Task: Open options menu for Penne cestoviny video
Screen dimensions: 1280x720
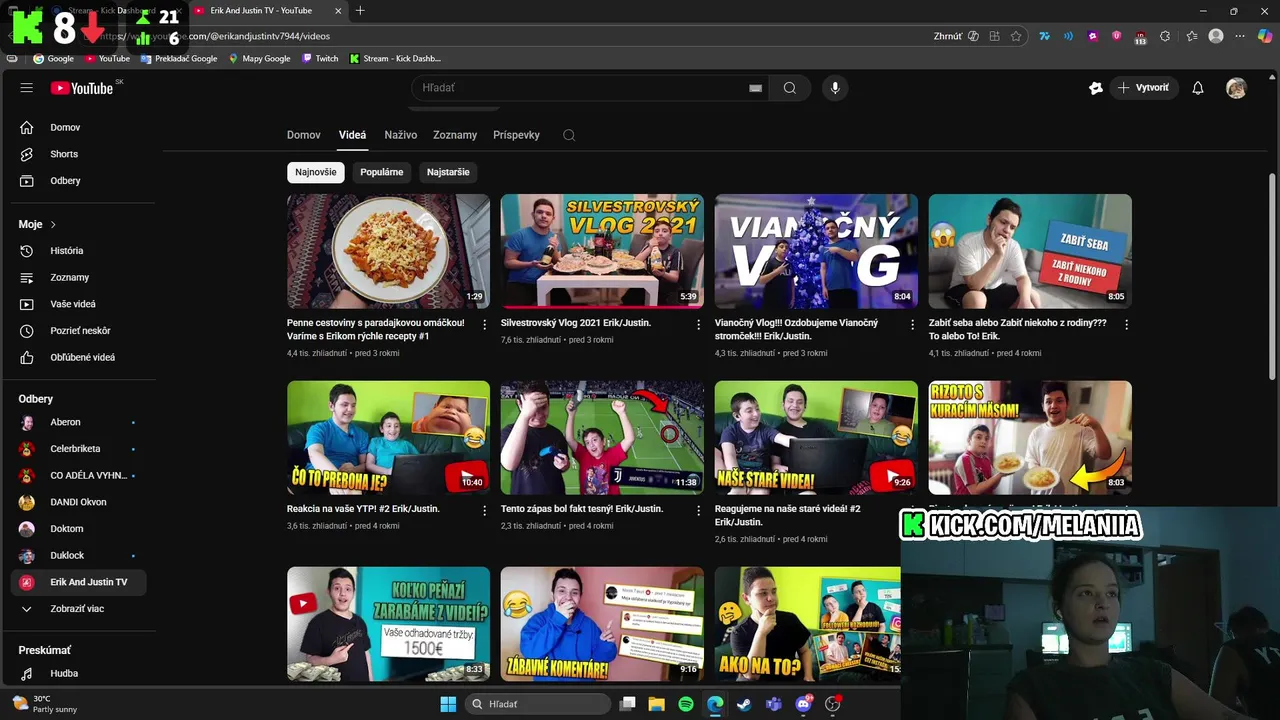Action: [x=485, y=325]
